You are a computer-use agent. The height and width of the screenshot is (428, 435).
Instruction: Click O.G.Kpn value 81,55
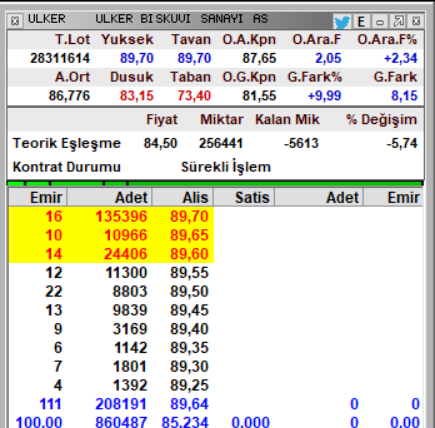tap(259, 96)
